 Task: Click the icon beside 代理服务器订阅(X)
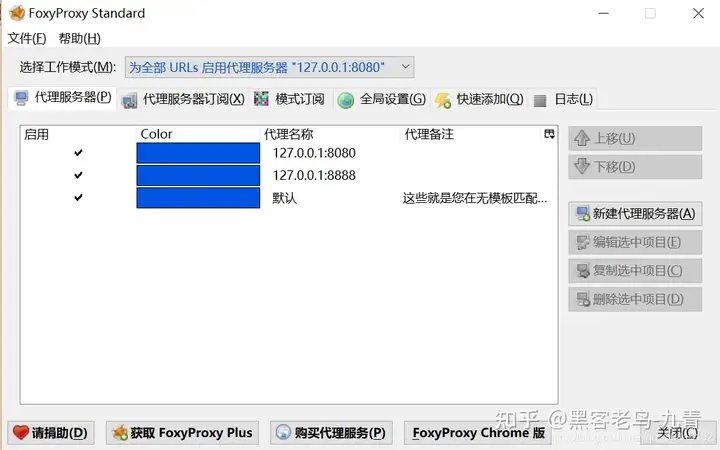[129, 101]
